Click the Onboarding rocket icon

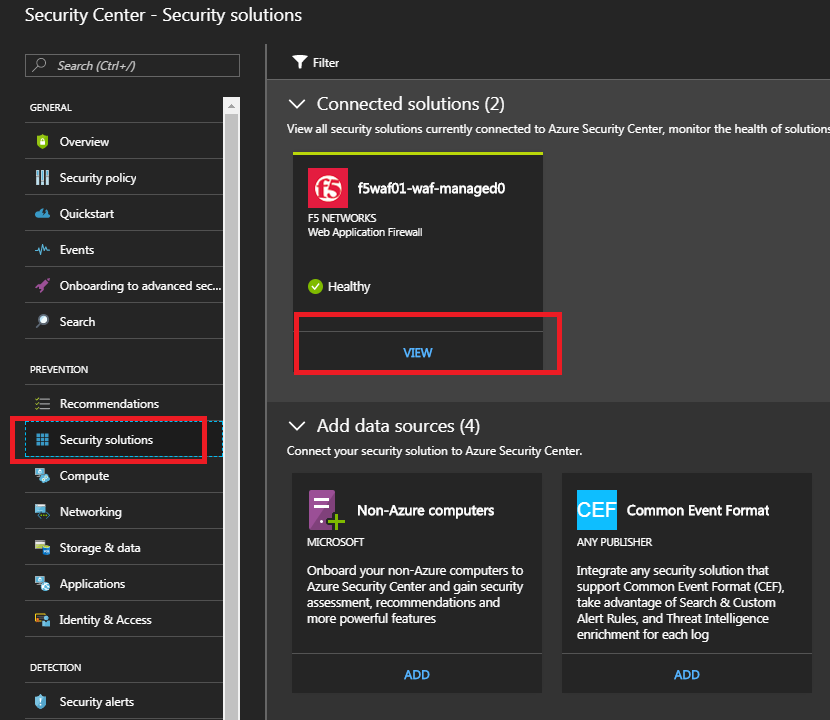(42, 285)
